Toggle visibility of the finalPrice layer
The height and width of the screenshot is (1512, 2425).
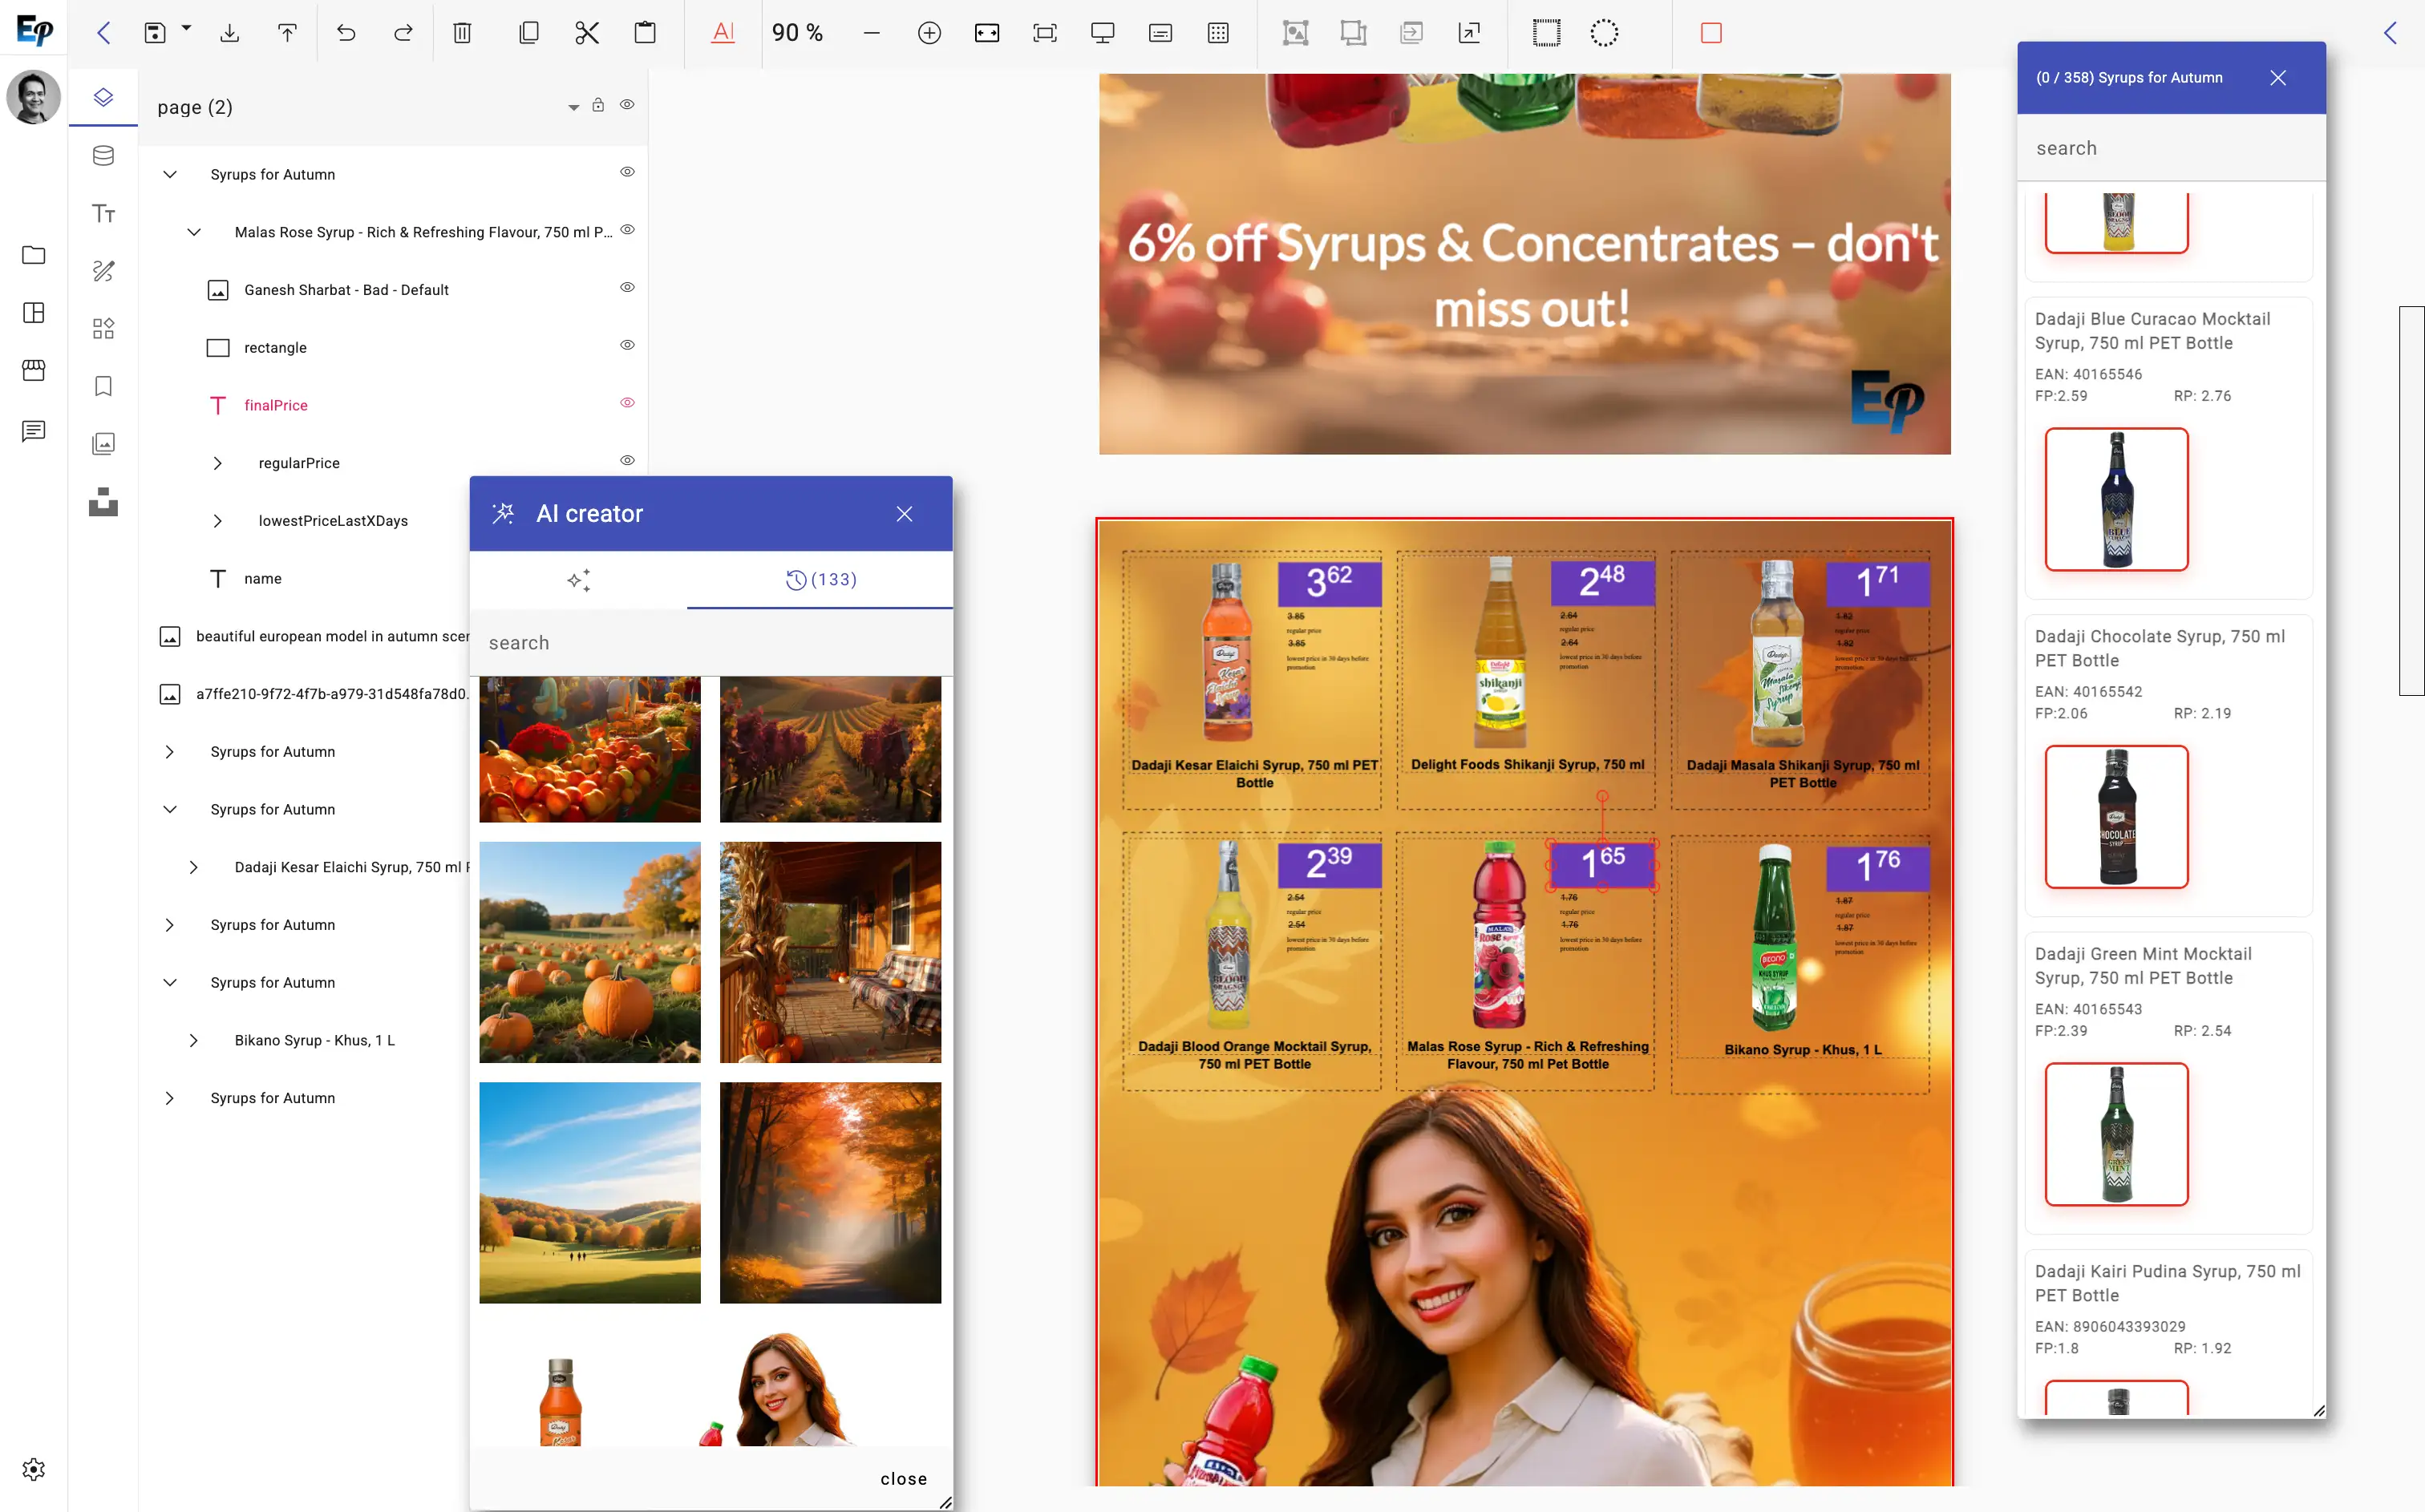(x=627, y=402)
